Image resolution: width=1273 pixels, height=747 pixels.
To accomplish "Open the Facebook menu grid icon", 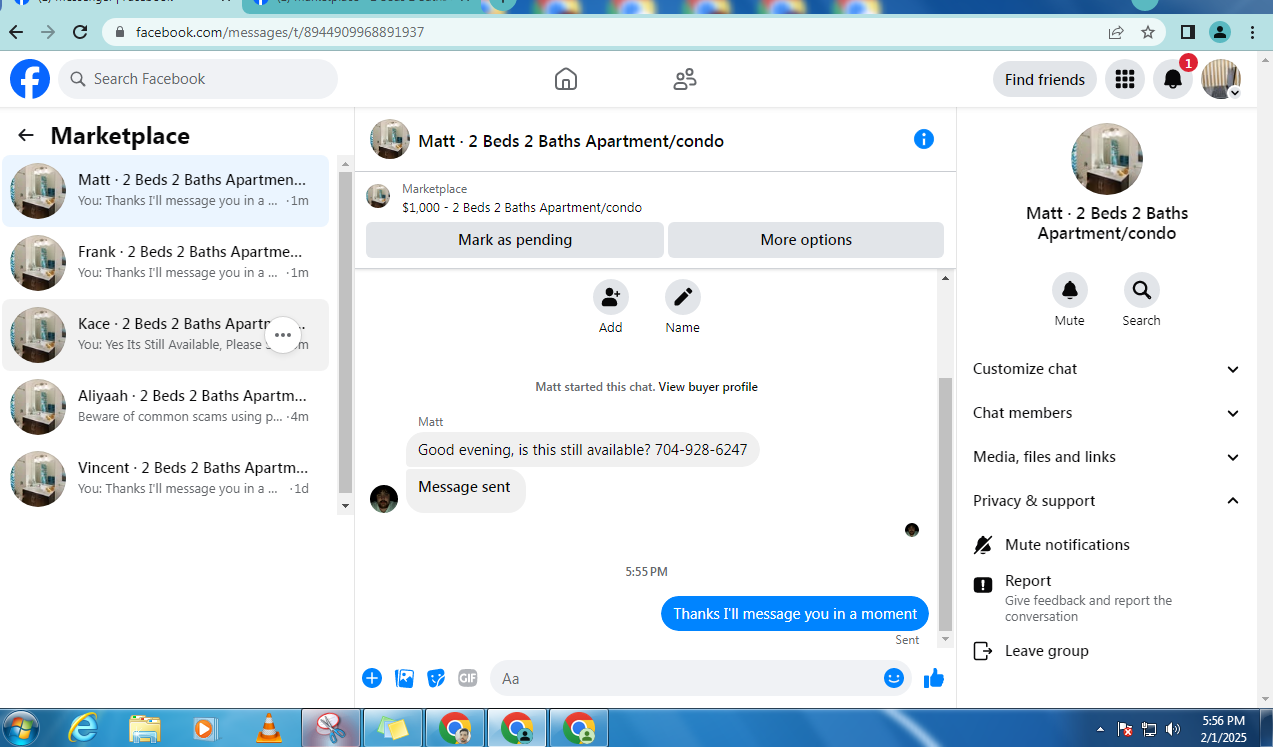I will [1125, 79].
